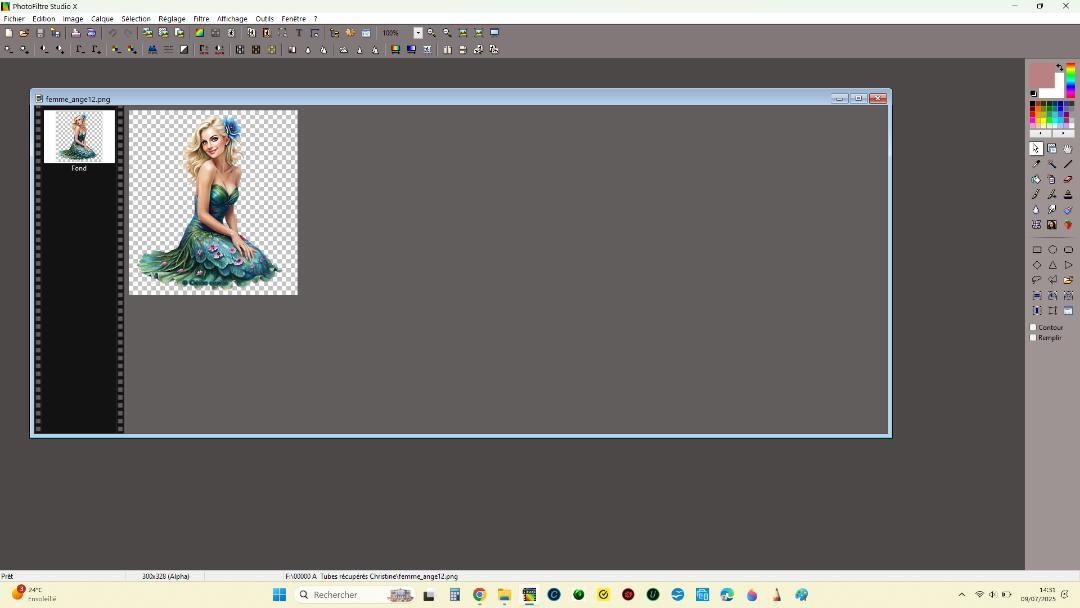
Task: Enable the Remplir checkbox
Action: tap(1033, 338)
